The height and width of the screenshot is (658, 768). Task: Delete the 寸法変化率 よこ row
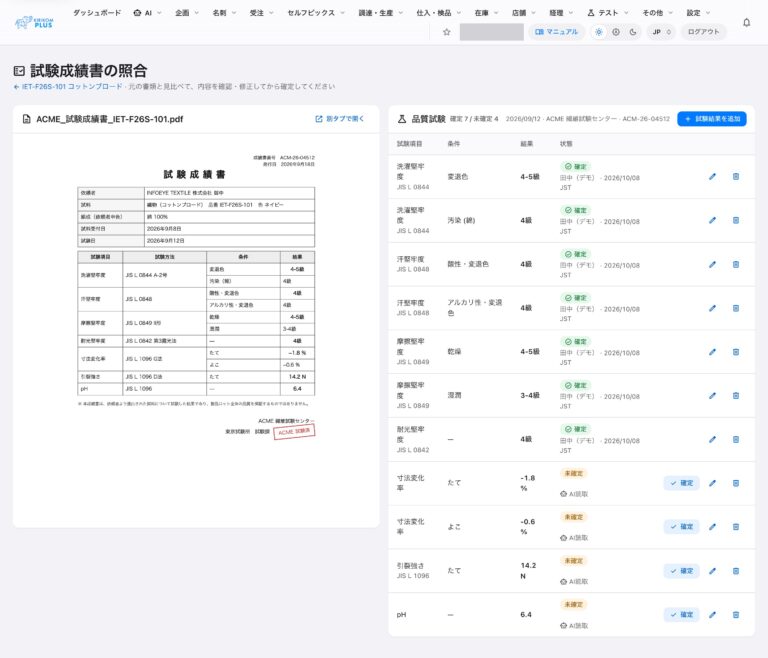[736, 527]
